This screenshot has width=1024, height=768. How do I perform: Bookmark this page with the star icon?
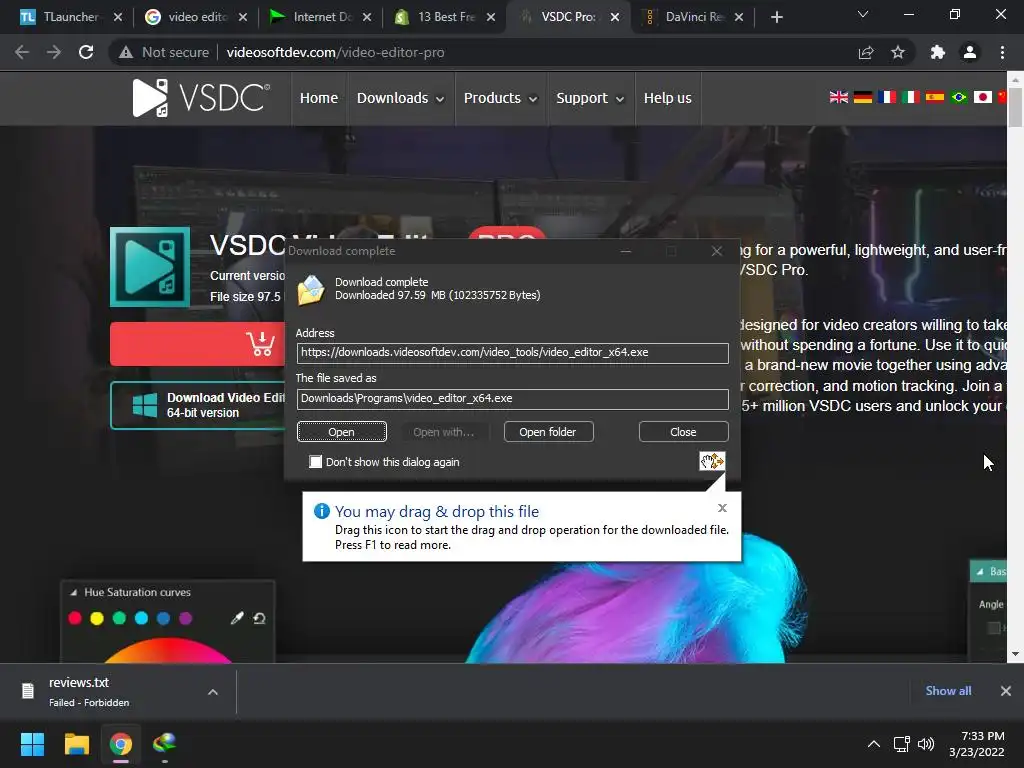tap(898, 52)
